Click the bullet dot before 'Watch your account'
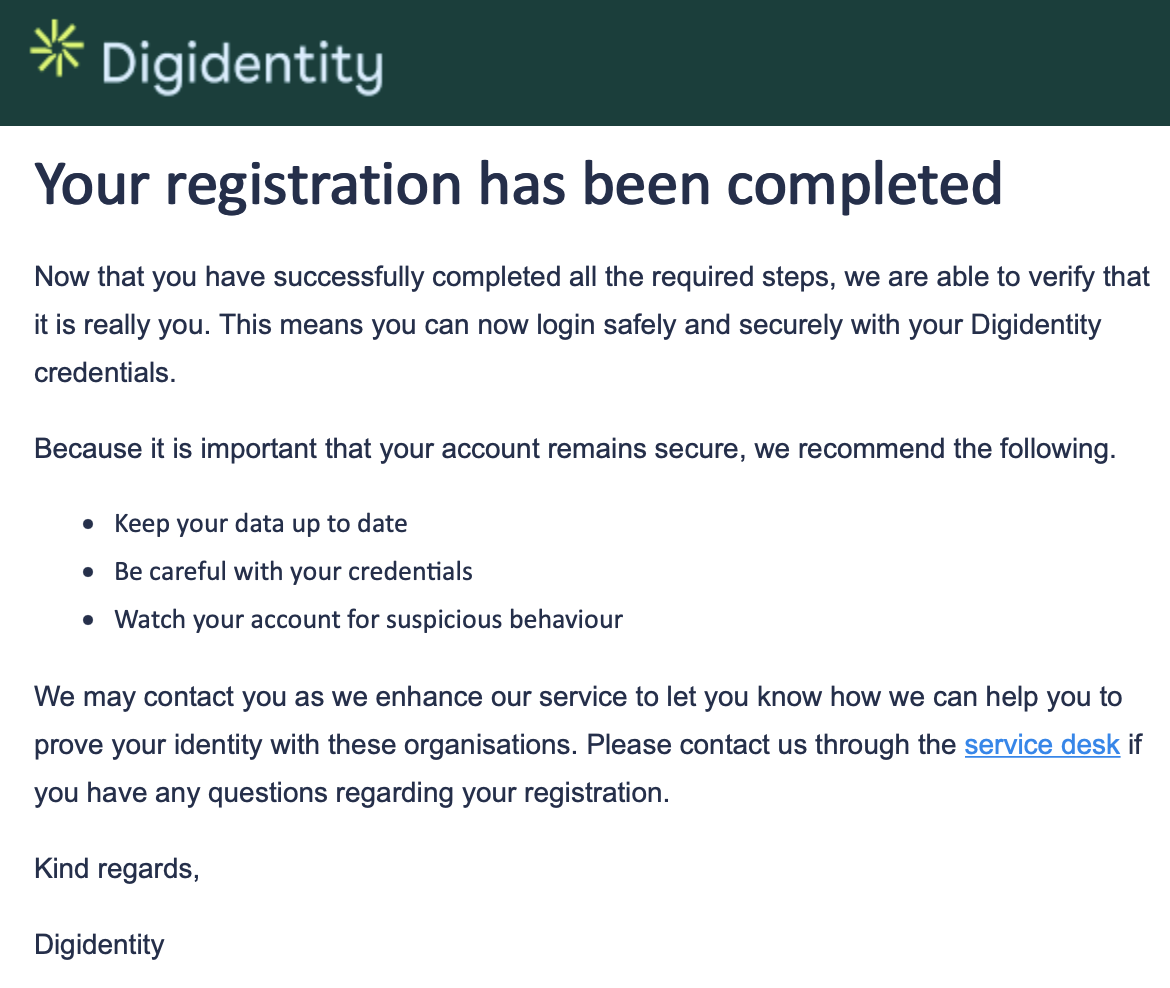The image size is (1170, 988). point(89,620)
